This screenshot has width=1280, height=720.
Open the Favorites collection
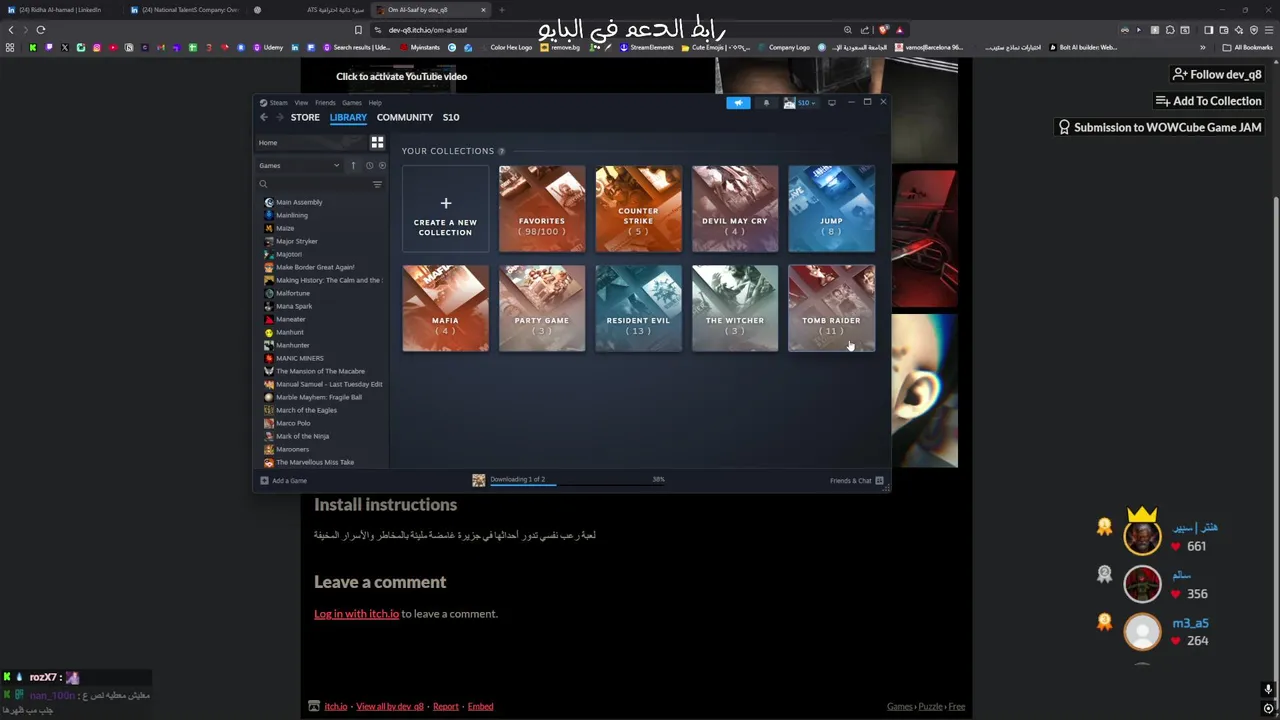542,209
